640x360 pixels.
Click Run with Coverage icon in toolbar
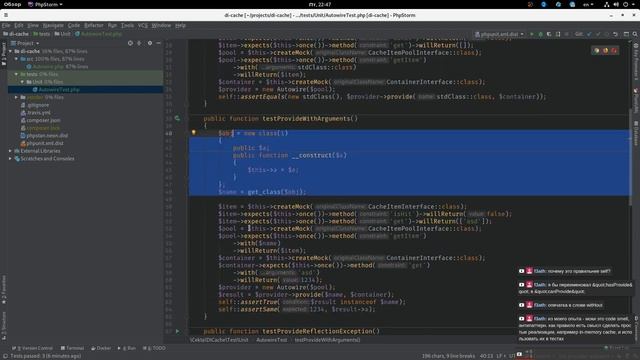click(549, 34)
